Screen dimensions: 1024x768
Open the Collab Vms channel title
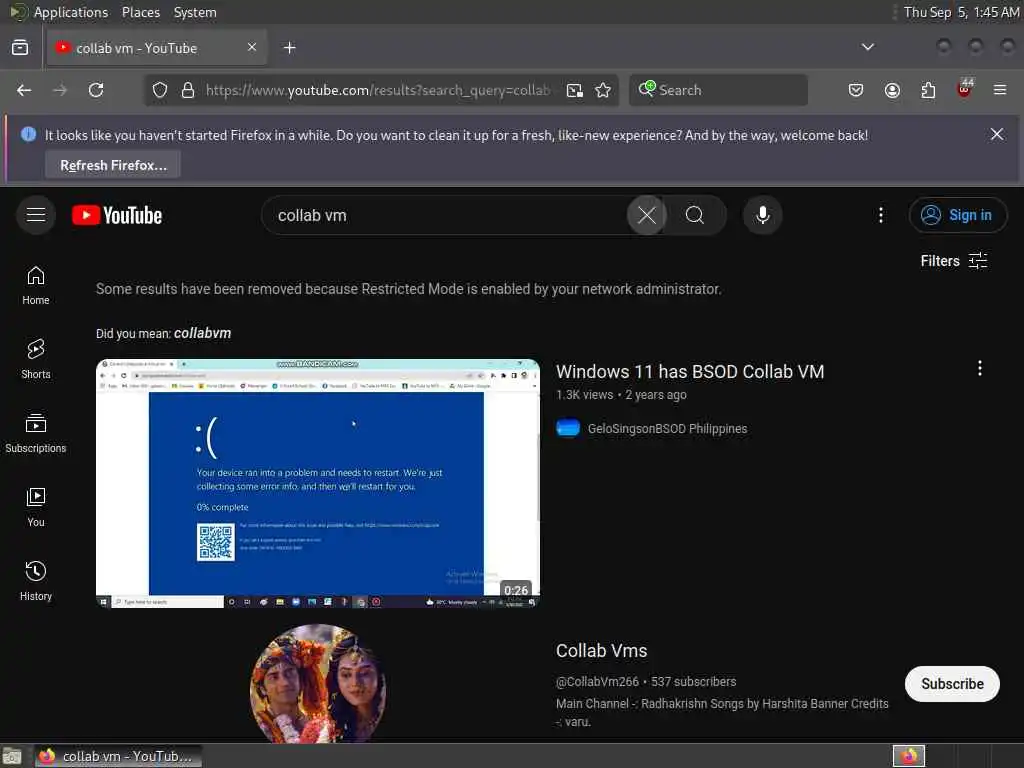pyautogui.click(x=601, y=650)
